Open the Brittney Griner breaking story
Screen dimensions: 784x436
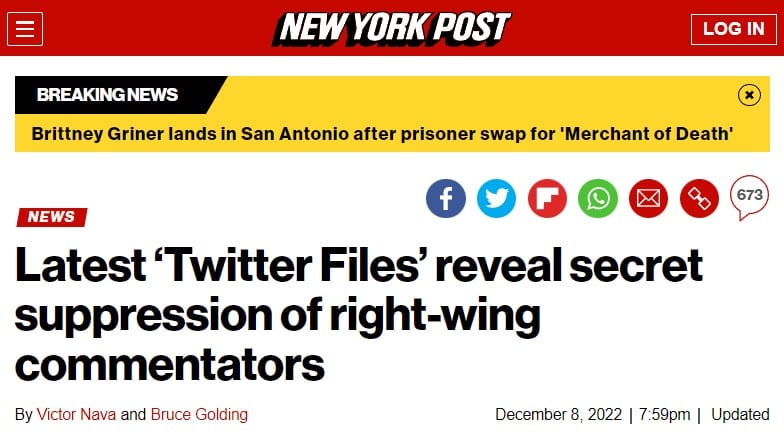(383, 133)
